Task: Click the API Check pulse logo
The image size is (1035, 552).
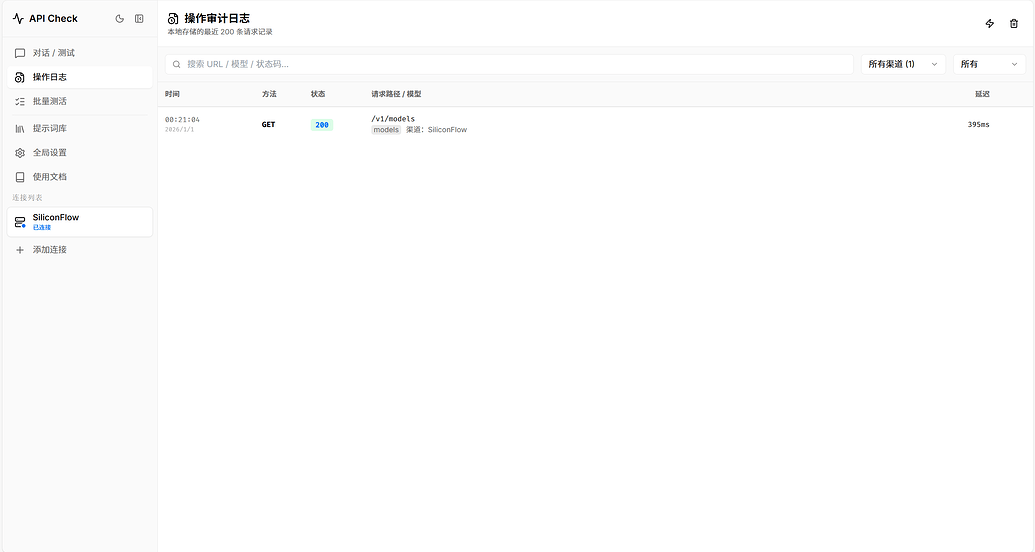Action: point(18,18)
